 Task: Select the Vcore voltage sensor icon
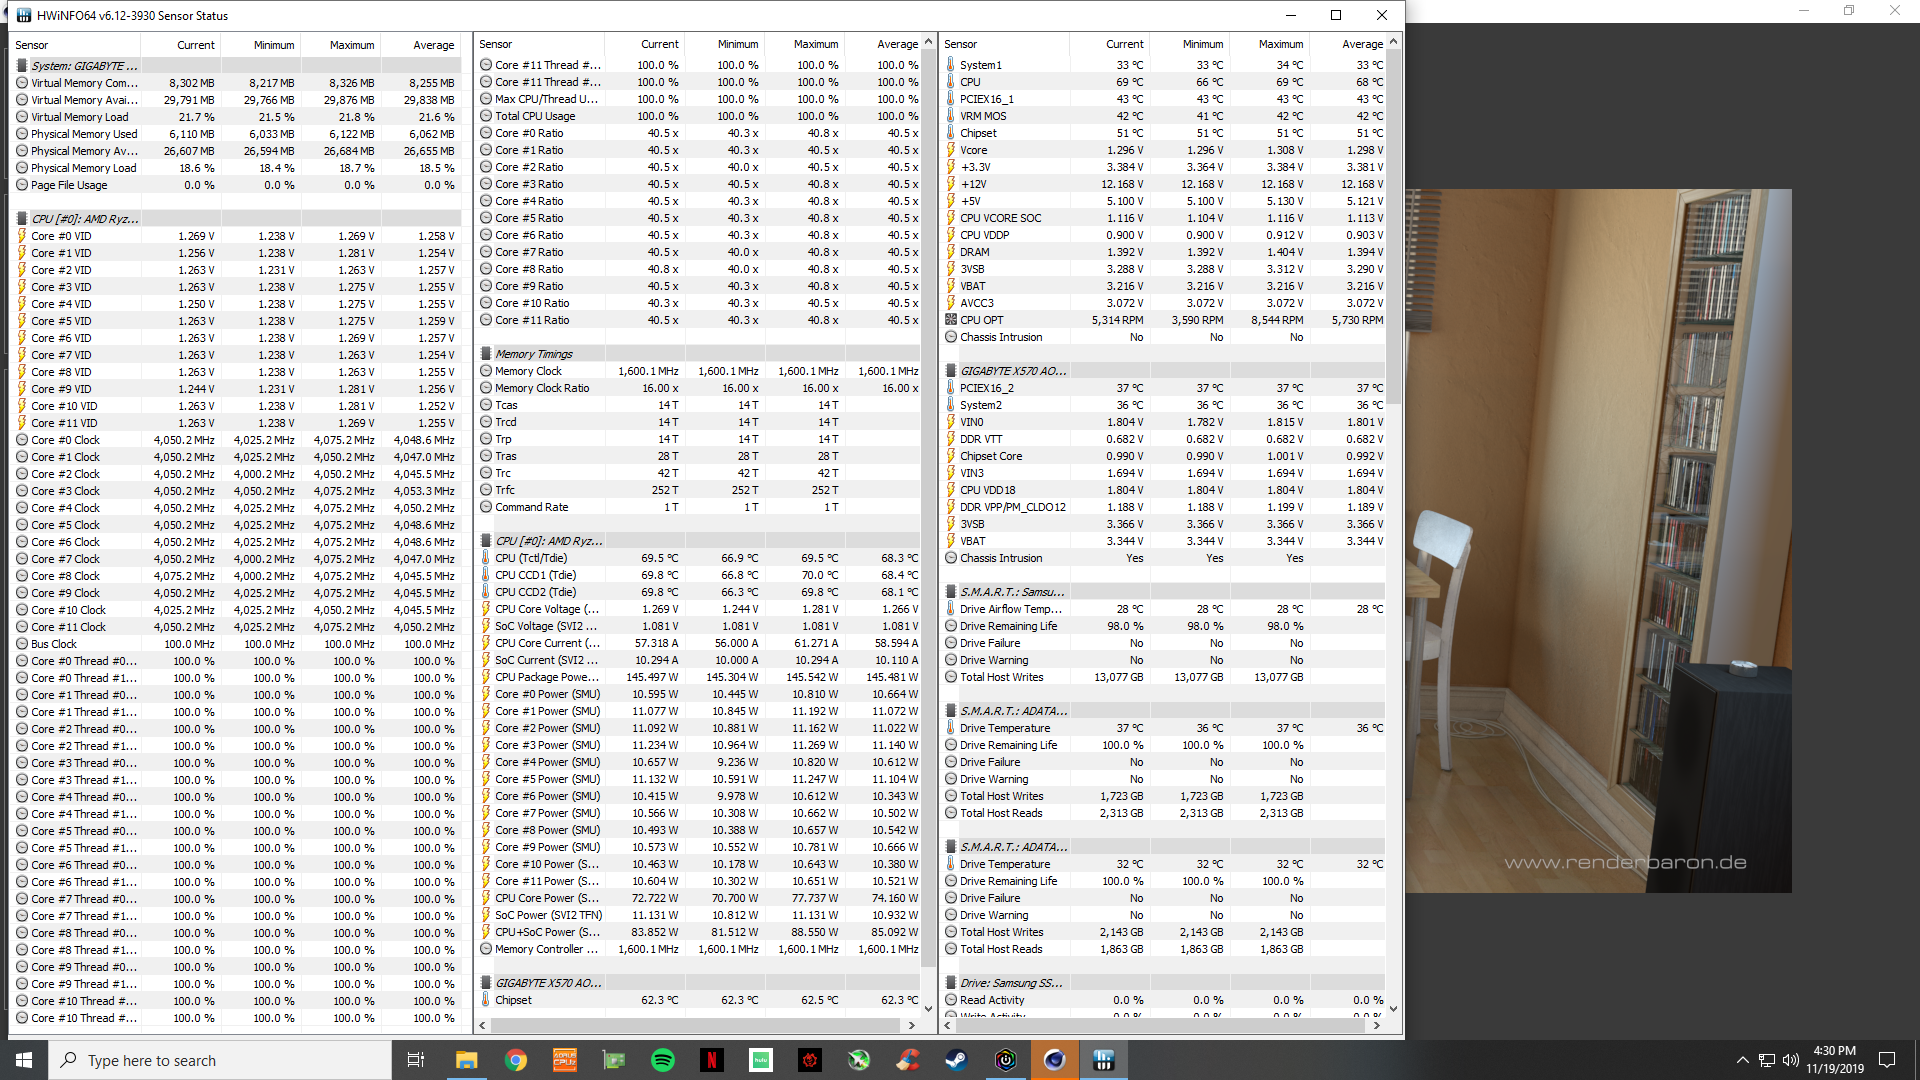coord(951,150)
